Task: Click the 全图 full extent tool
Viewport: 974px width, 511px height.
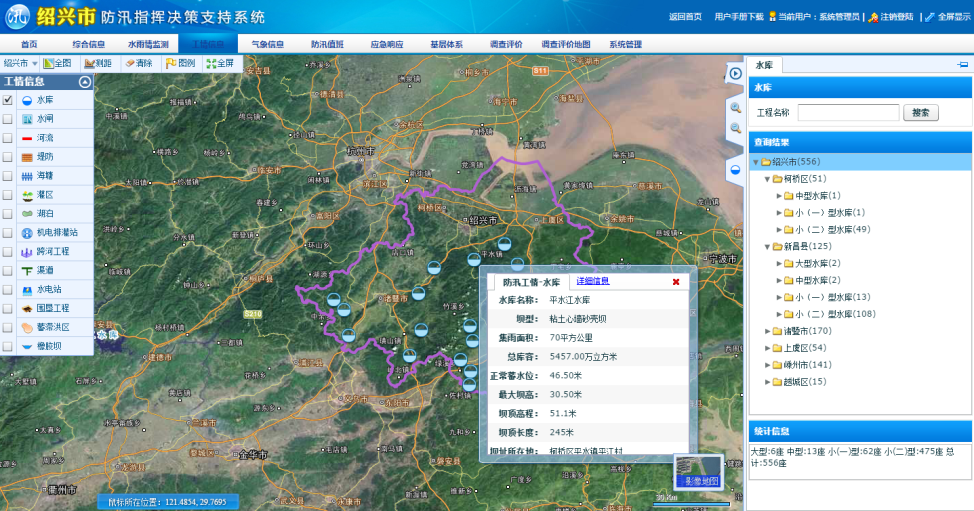Action: tap(58, 63)
